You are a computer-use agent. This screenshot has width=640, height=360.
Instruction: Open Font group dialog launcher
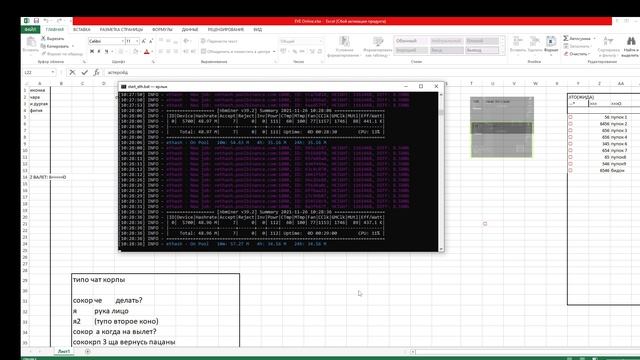pos(153,62)
